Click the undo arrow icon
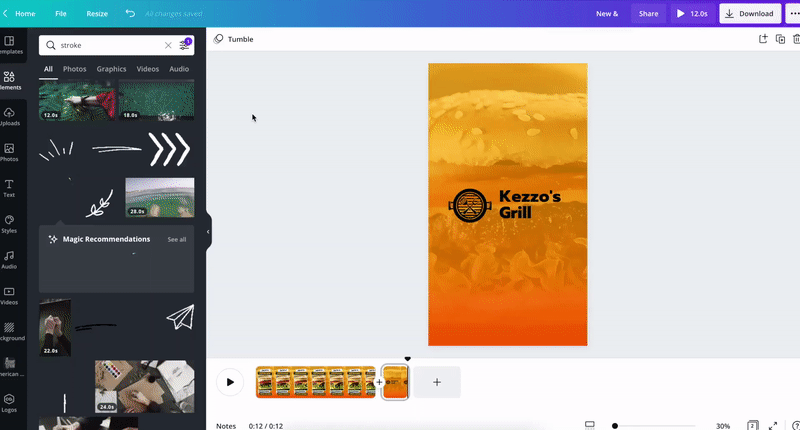Image resolution: width=800 pixels, height=430 pixels. 130,14
